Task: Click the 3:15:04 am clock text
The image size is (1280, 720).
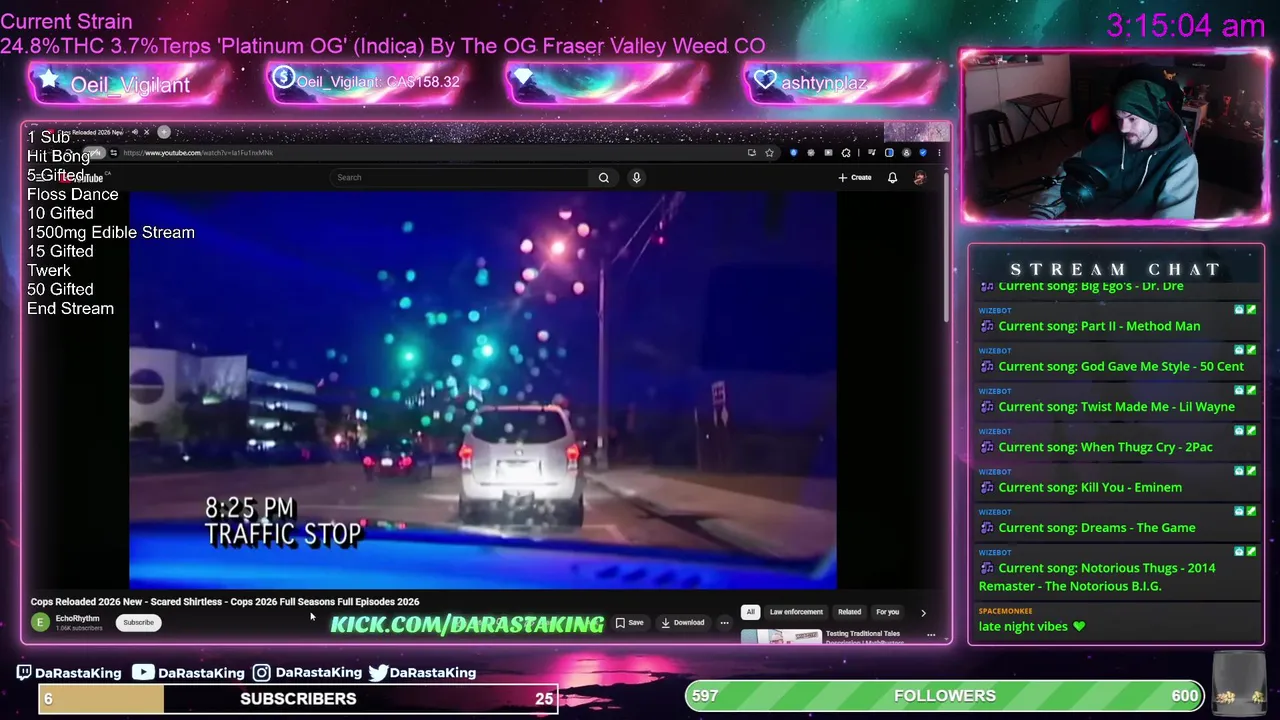Action: click(1186, 26)
